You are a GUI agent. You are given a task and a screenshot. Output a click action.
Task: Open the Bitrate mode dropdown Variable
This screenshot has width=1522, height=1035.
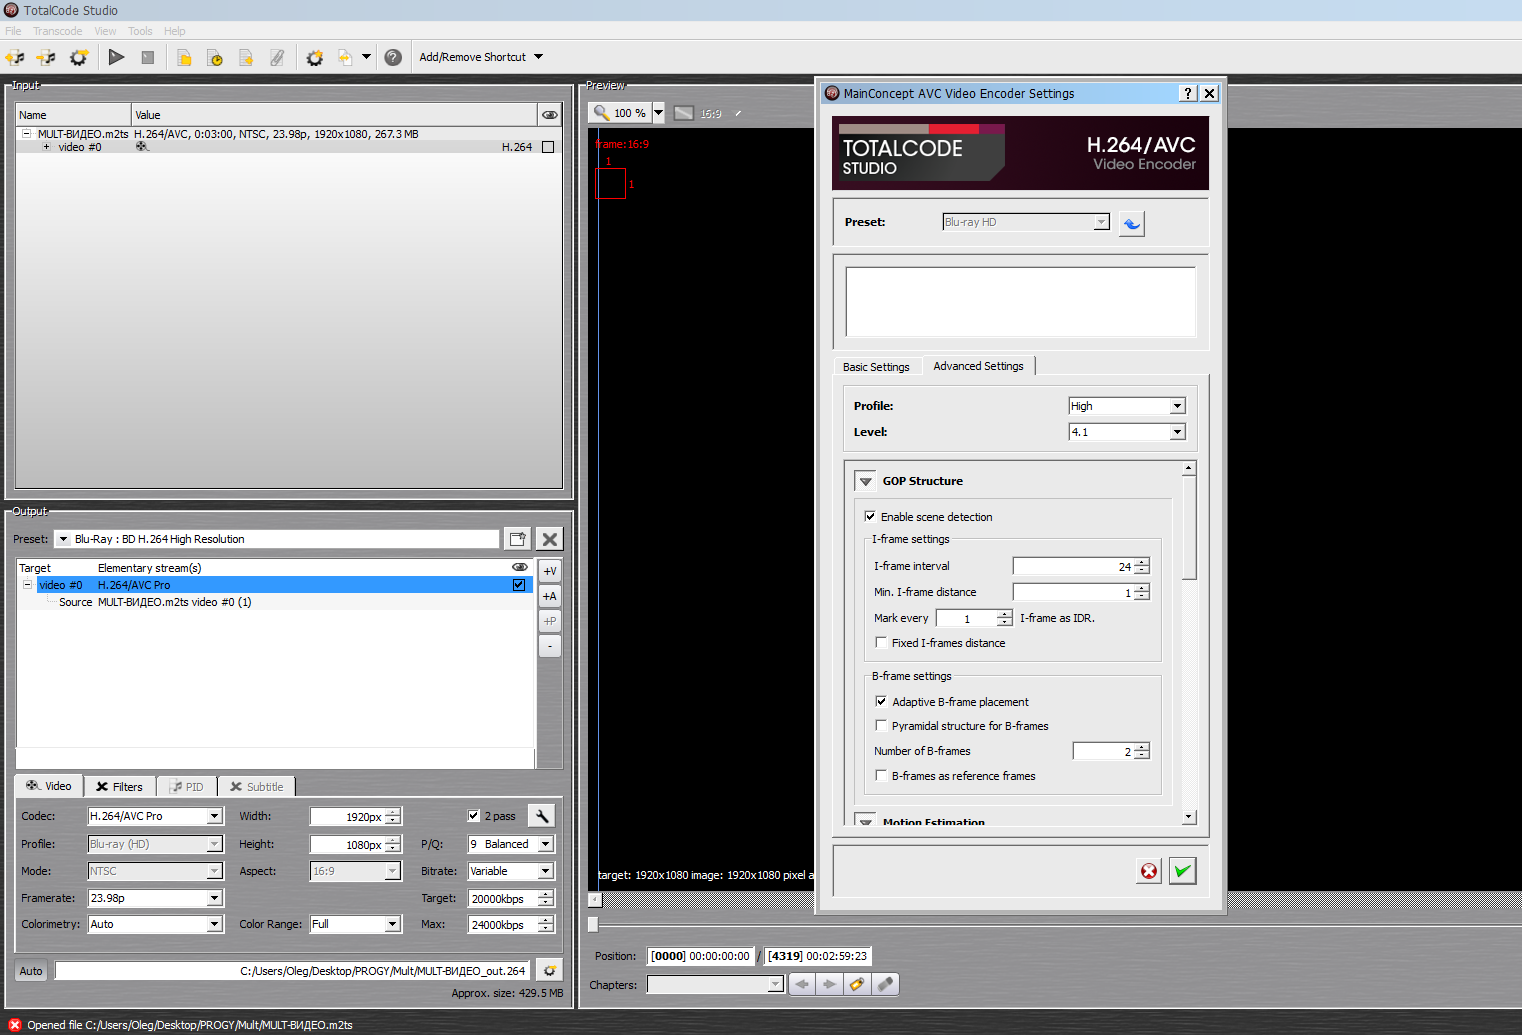(x=511, y=871)
